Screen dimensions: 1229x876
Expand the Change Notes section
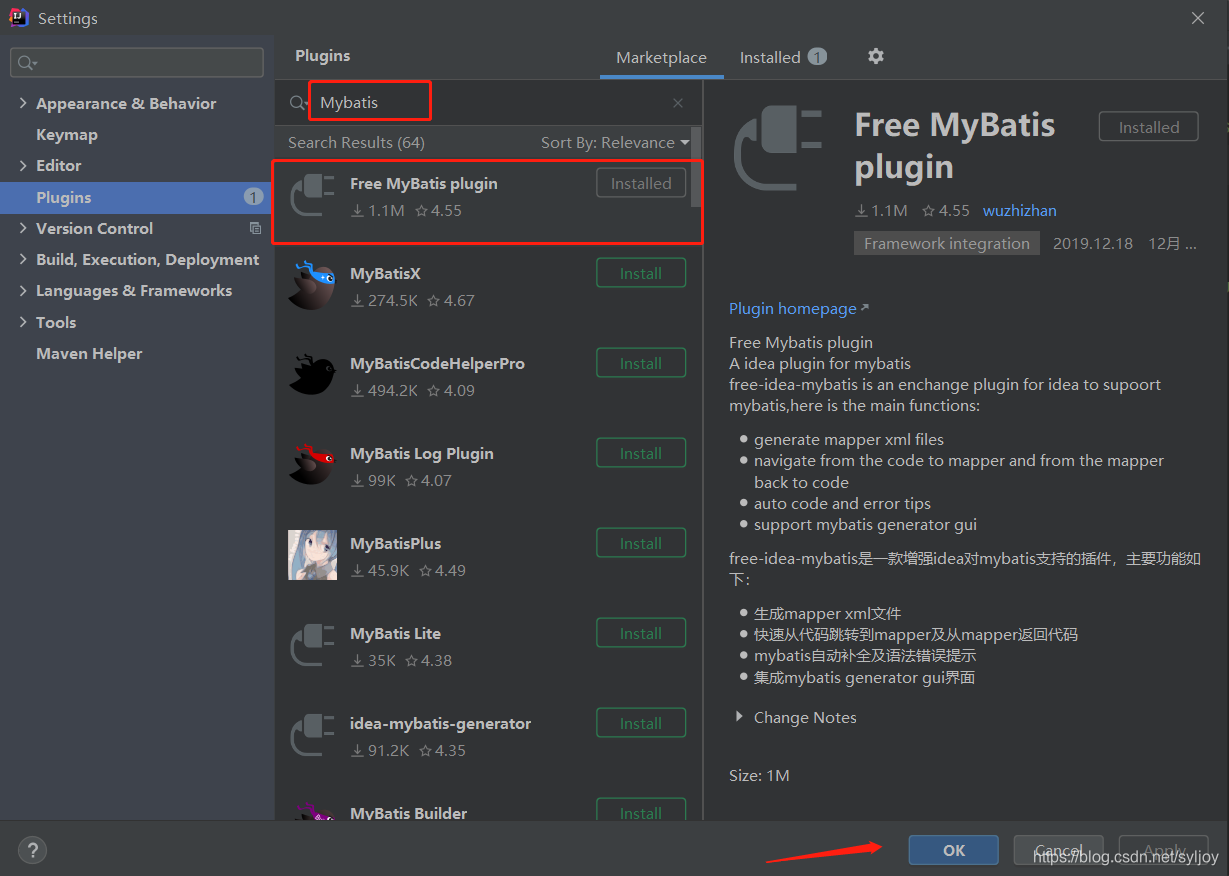(x=740, y=717)
